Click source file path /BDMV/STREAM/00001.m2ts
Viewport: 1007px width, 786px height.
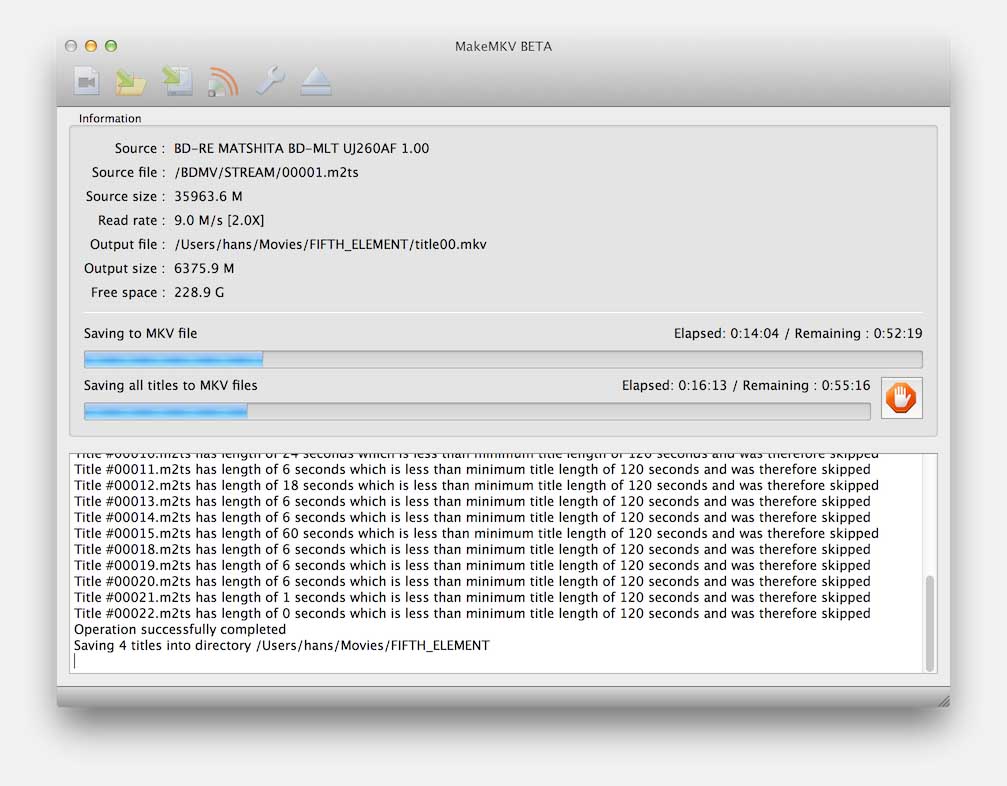(x=267, y=173)
